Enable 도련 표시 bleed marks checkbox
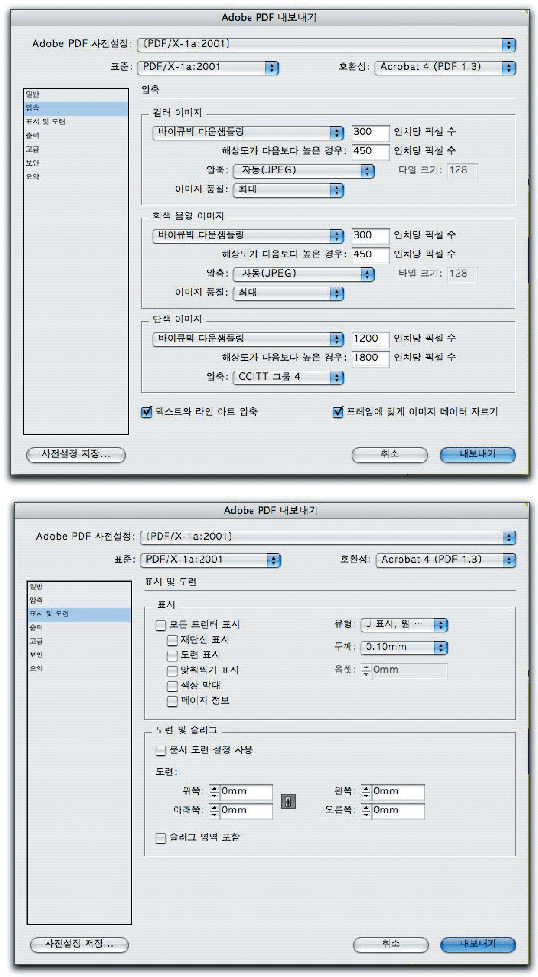538x977 pixels. [x=172, y=655]
